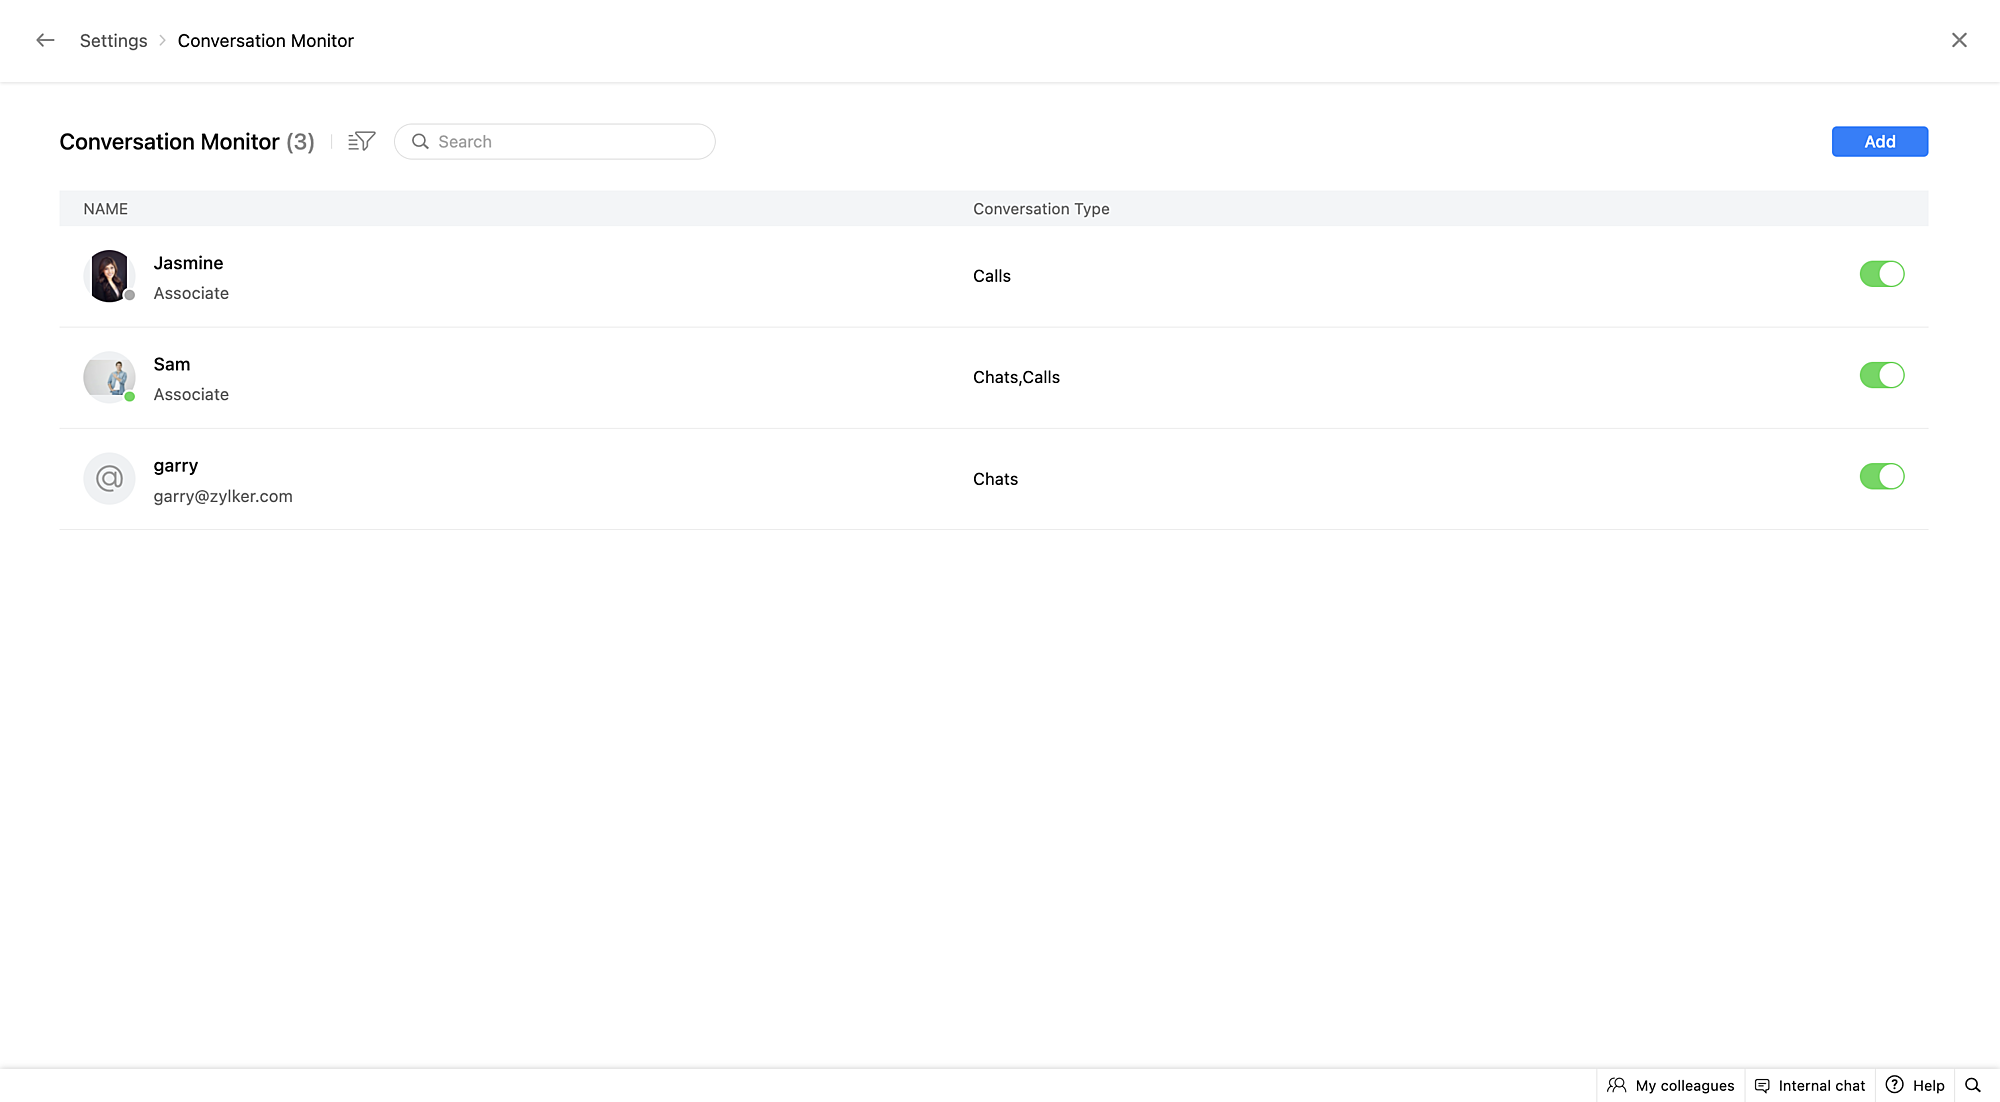This screenshot has height=1102, width=2000.
Task: Toggle garry's conversation monitor switch
Action: 1881,477
